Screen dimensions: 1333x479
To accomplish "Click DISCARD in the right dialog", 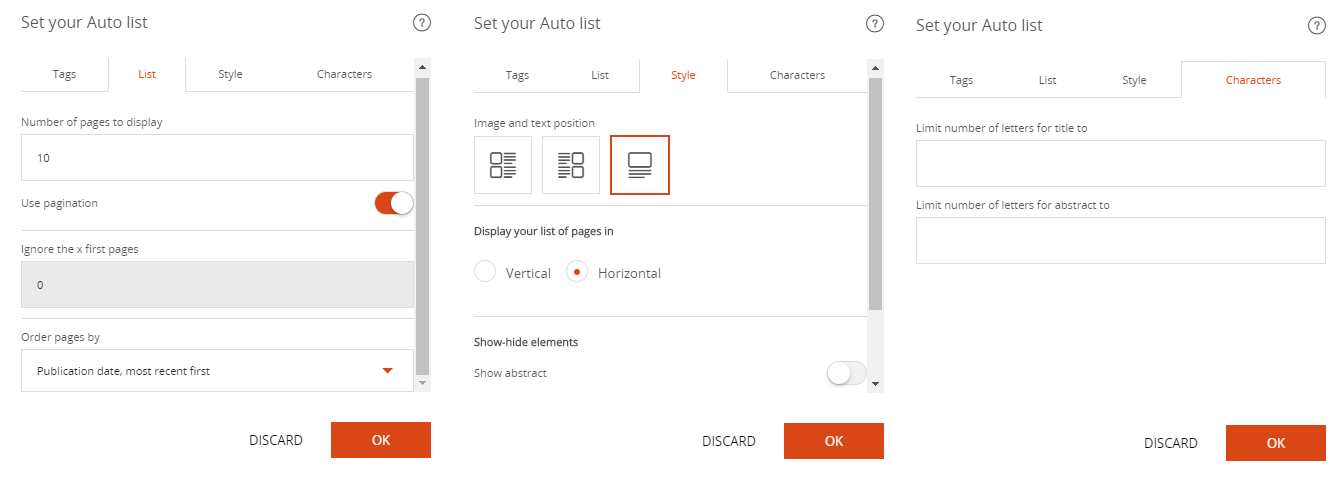I will click(x=1171, y=443).
